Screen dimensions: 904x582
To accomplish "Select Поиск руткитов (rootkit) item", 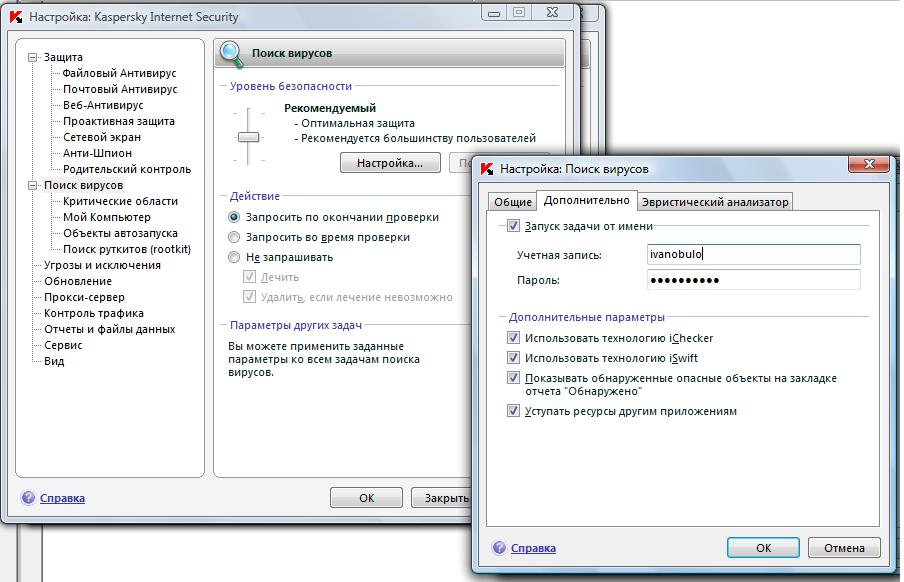I will pyautogui.click(x=127, y=249).
